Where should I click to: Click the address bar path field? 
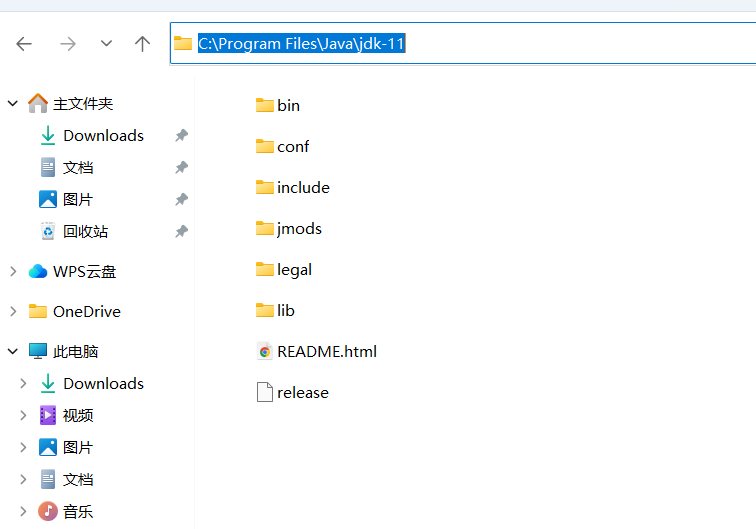[x=463, y=43]
